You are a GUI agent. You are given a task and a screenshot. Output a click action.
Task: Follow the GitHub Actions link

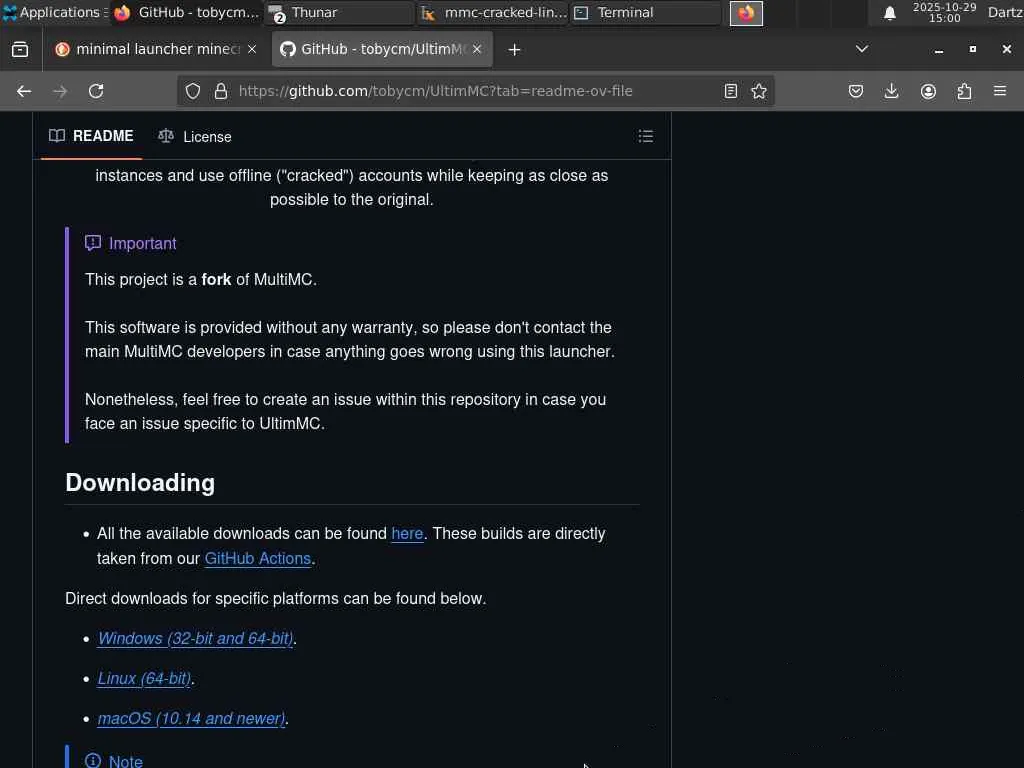257,558
